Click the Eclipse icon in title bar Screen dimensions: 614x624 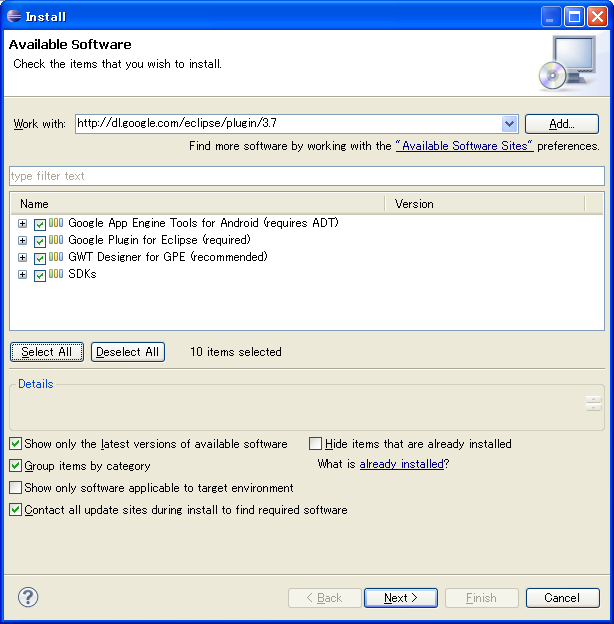point(14,16)
